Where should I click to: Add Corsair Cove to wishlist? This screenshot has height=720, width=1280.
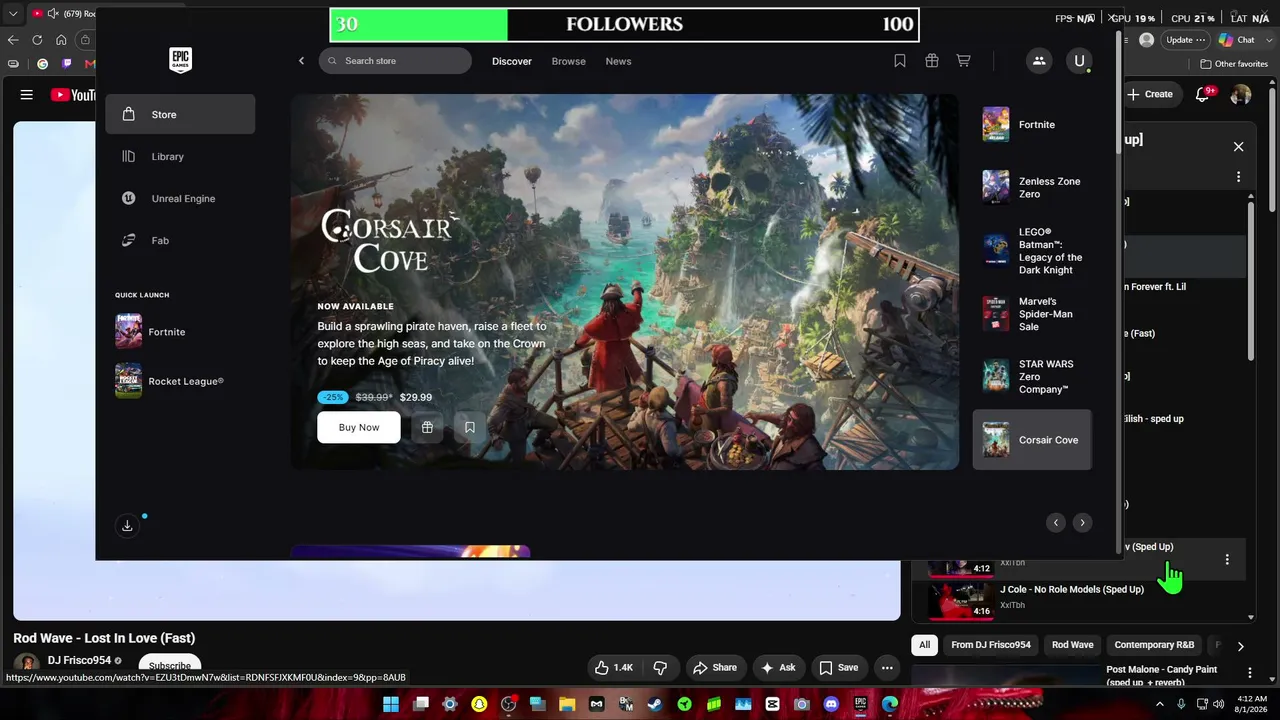point(470,427)
